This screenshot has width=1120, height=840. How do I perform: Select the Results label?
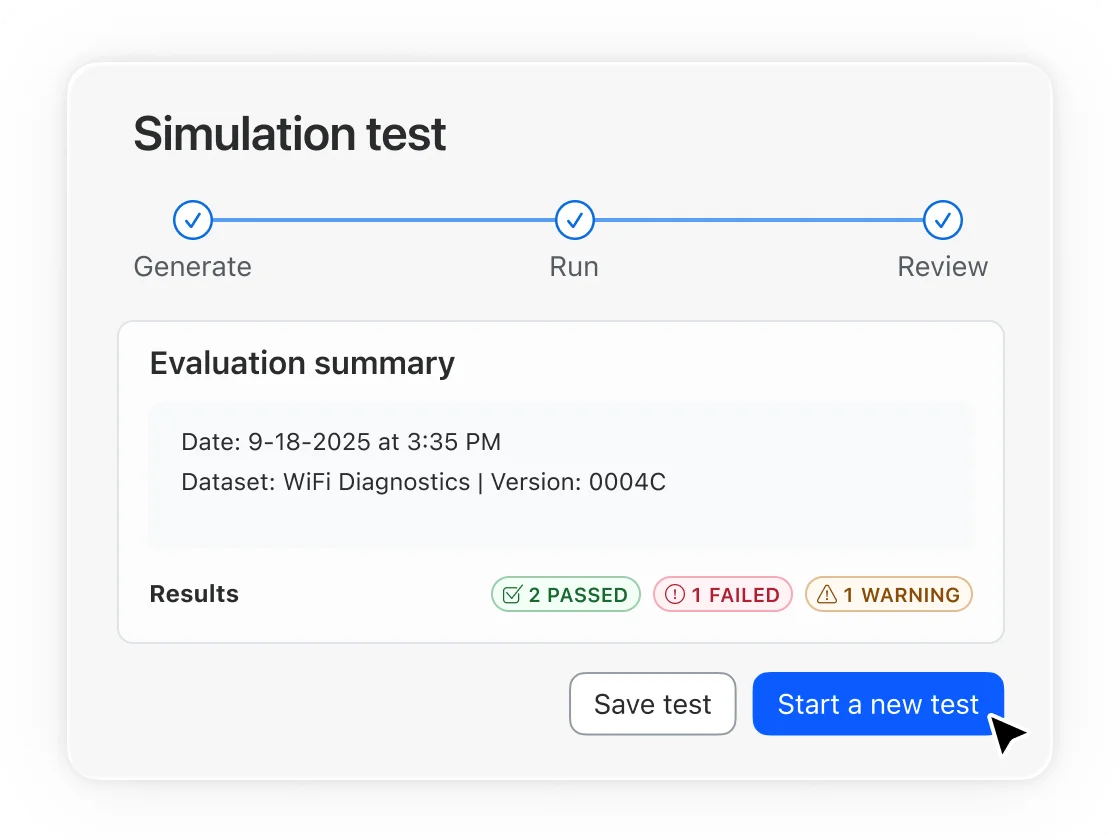194,594
